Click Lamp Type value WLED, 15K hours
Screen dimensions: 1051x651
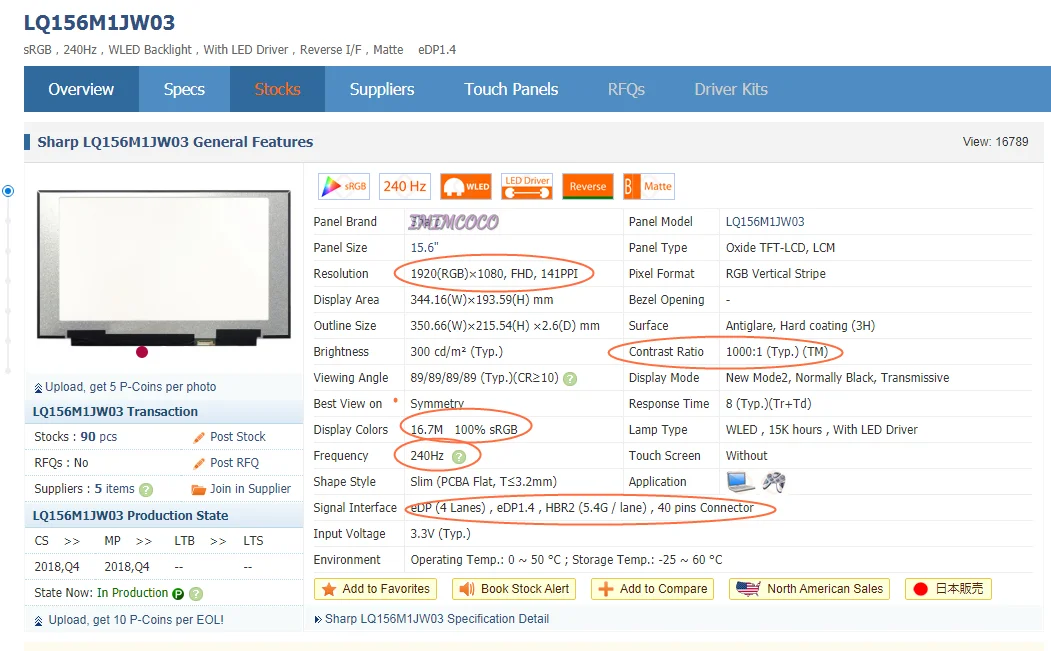(x=821, y=430)
